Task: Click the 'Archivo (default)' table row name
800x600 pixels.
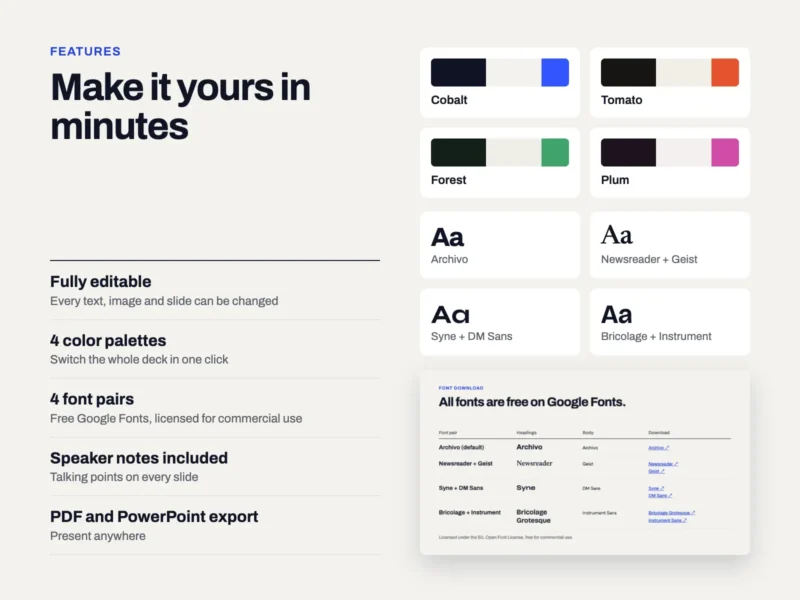Action: point(461,447)
